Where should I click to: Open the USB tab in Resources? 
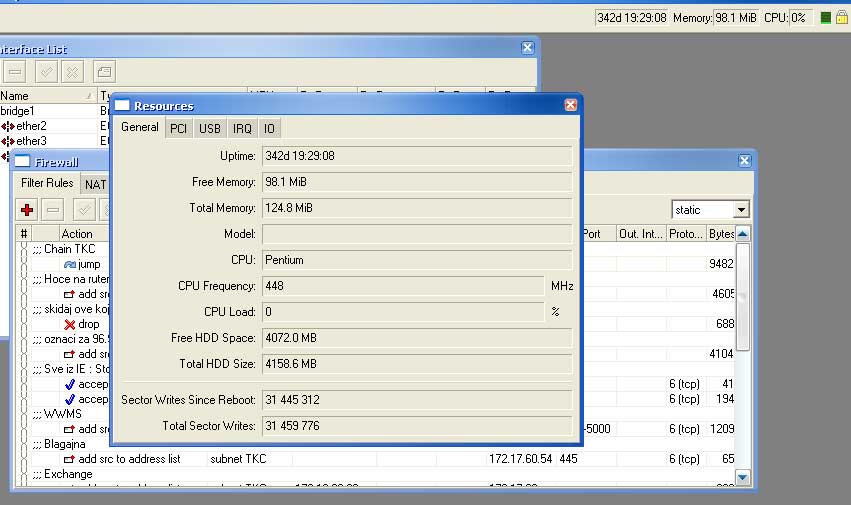click(209, 129)
